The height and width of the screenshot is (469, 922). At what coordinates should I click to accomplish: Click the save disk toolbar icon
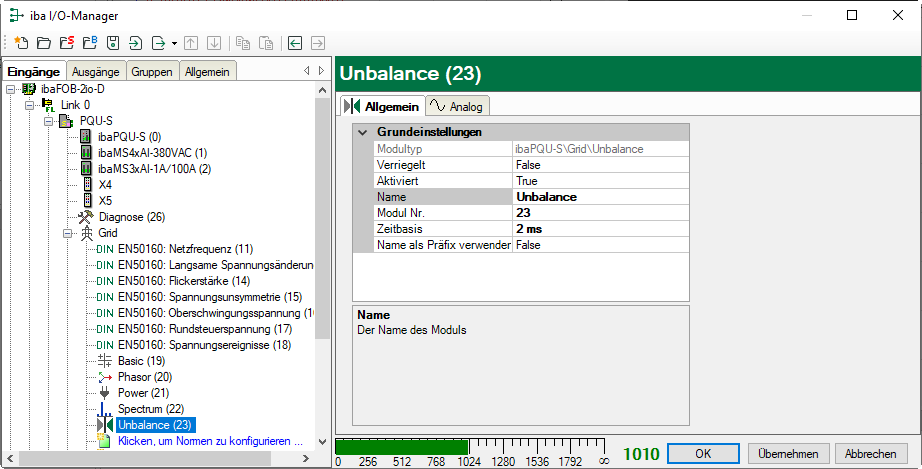pos(112,43)
